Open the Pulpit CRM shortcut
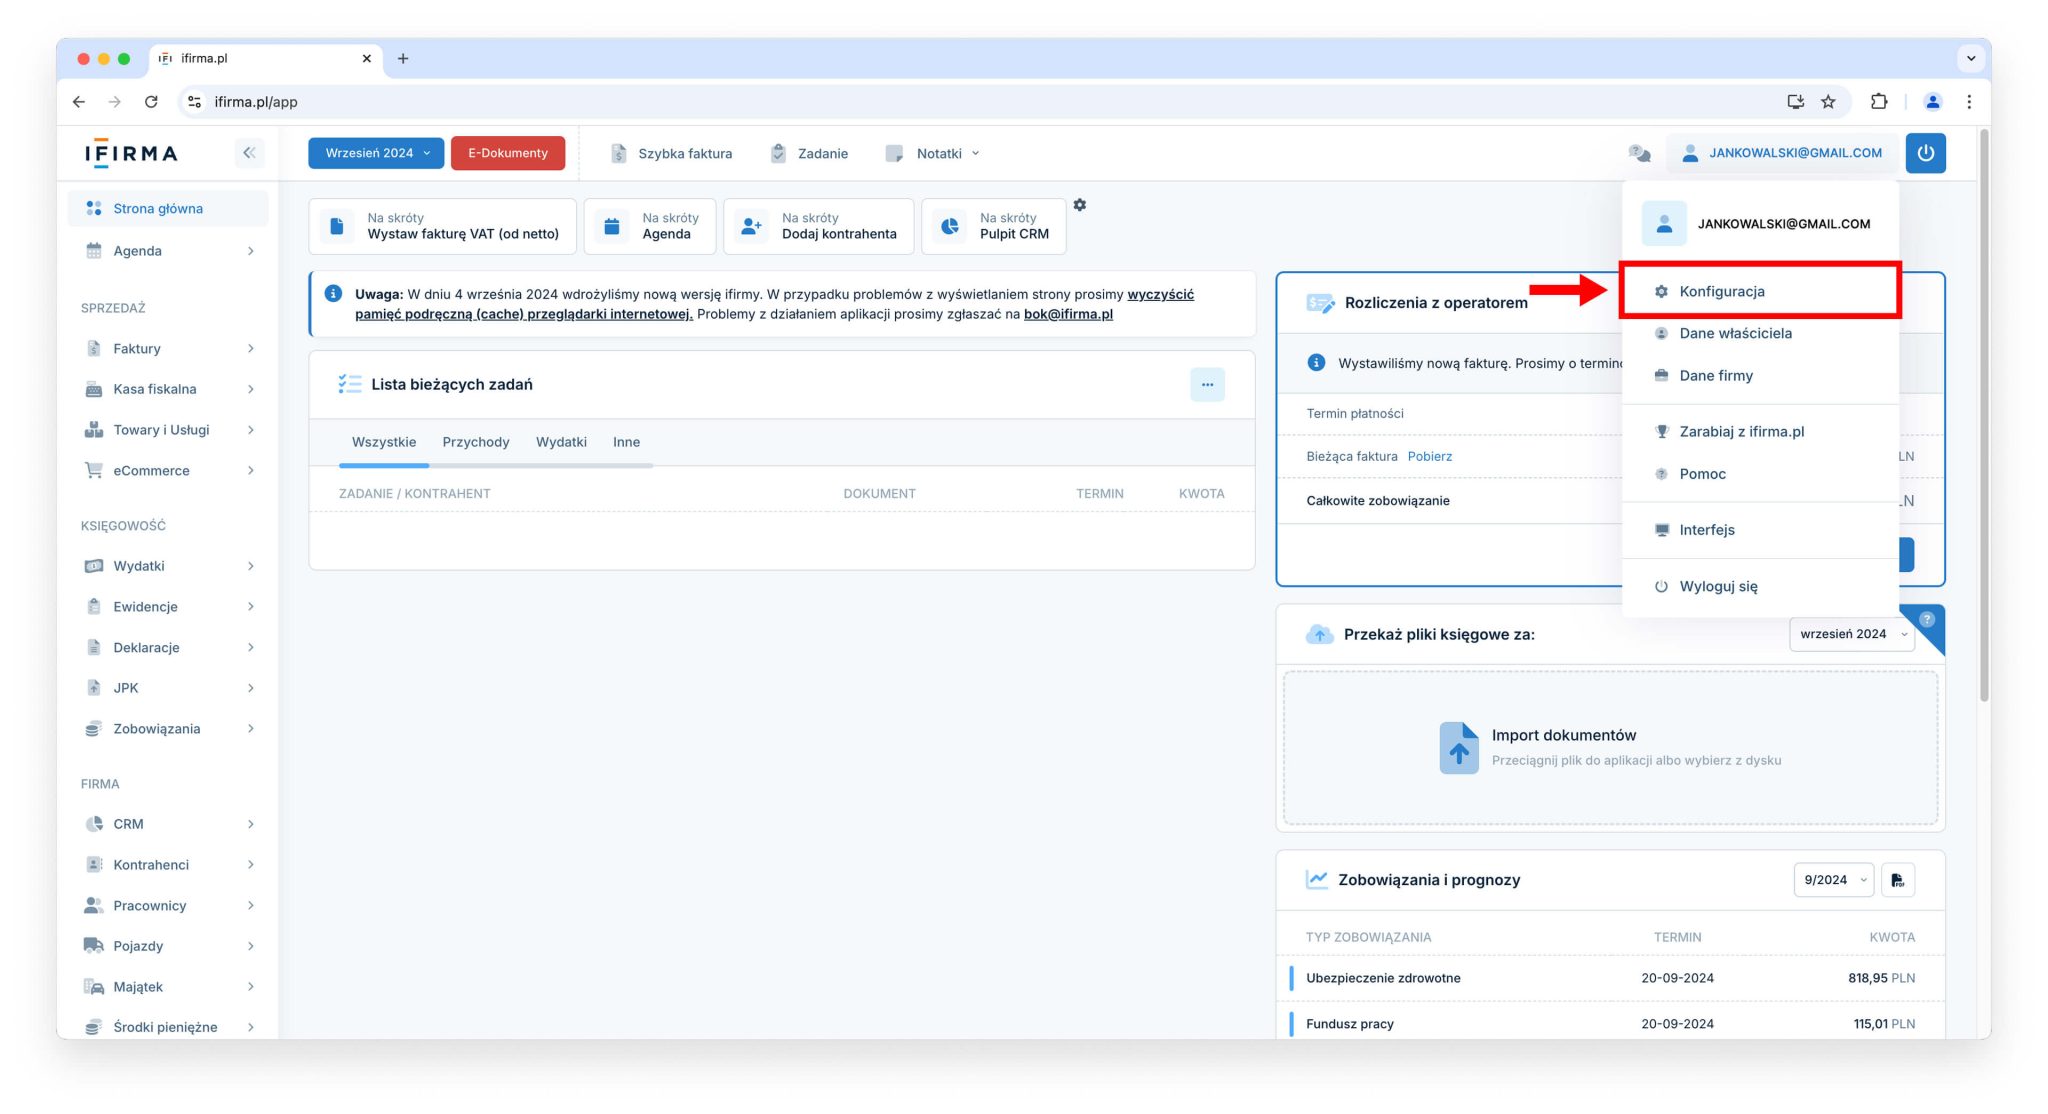2048x1114 pixels. tap(994, 226)
